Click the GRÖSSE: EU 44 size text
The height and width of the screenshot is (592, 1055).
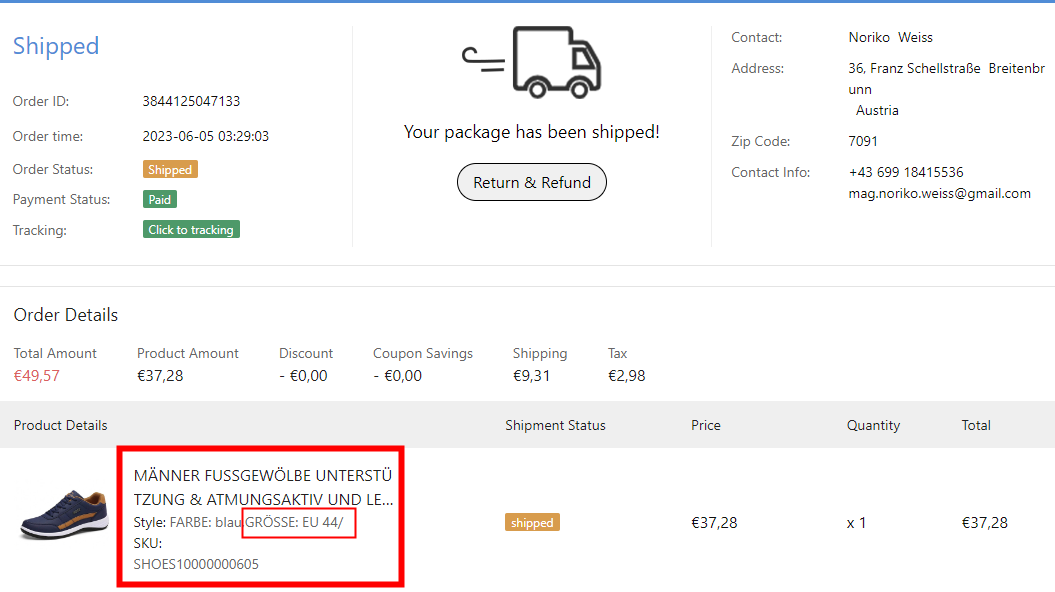[299, 523]
